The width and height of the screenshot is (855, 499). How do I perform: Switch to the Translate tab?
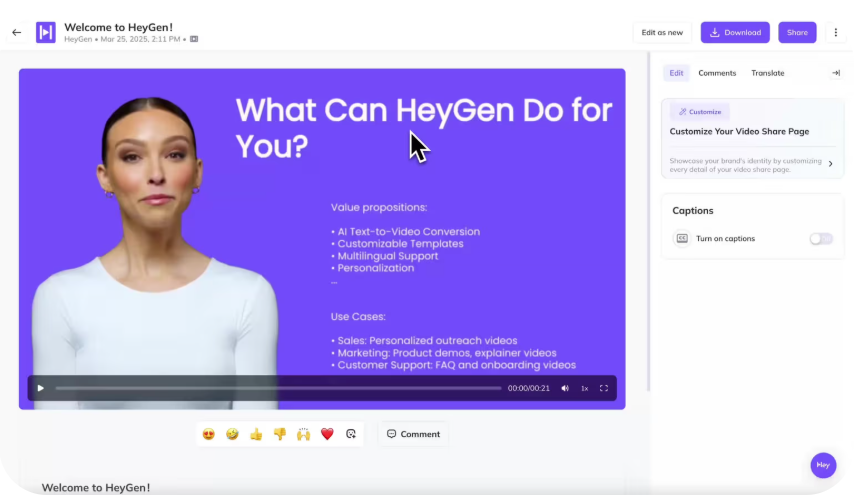tap(768, 73)
